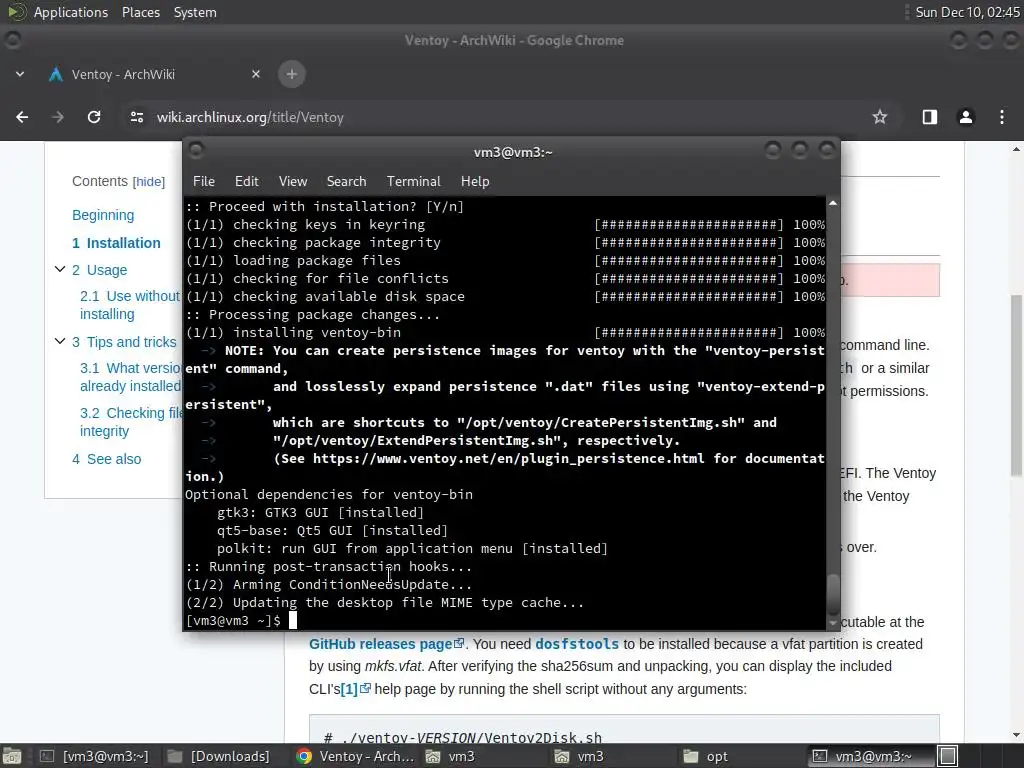Collapse the Tips and tricks chevron
Image resolution: width=1024 pixels, height=768 pixels.
point(59,341)
